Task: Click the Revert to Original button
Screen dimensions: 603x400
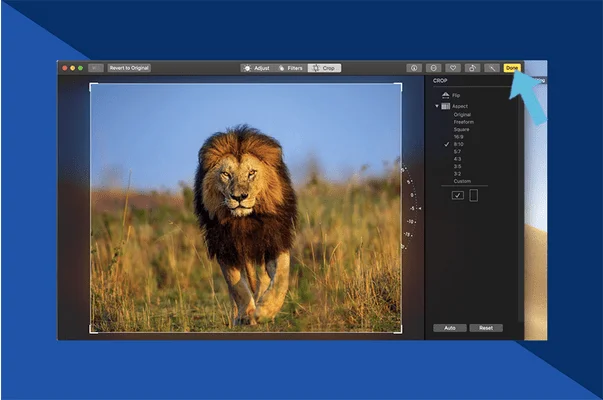Action: coord(130,68)
